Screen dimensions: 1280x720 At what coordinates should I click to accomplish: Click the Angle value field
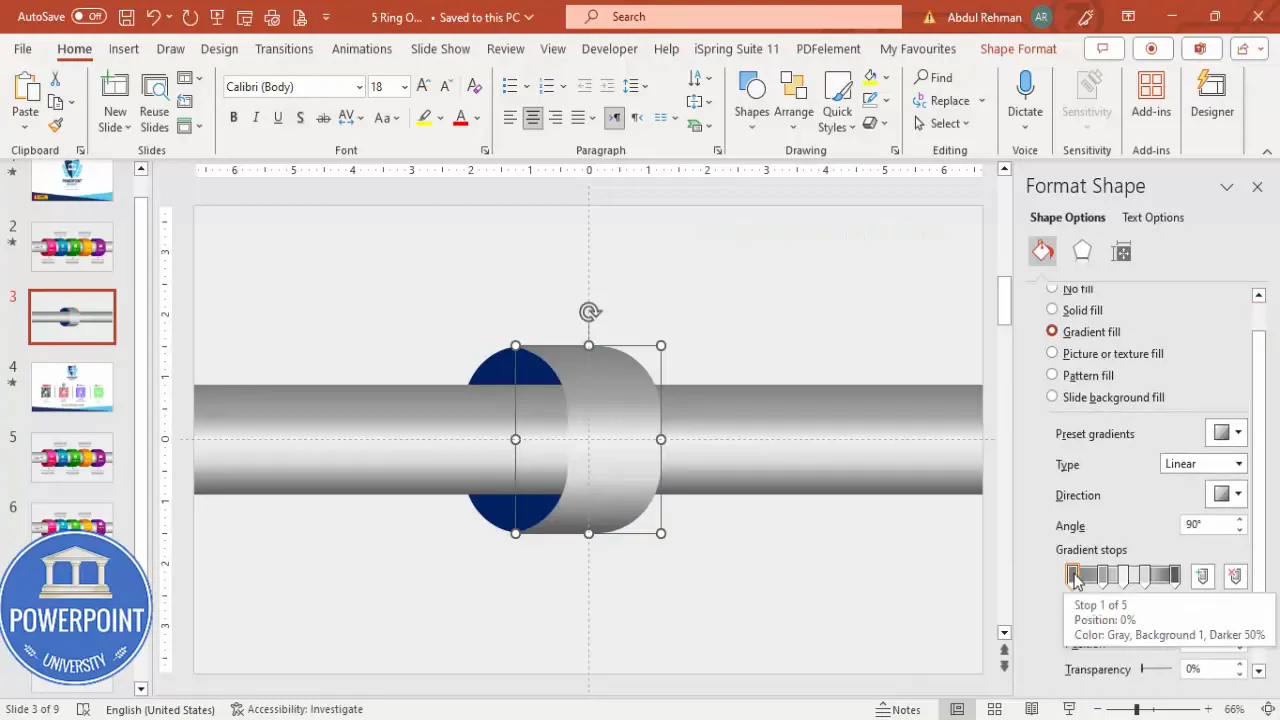[1207, 525]
